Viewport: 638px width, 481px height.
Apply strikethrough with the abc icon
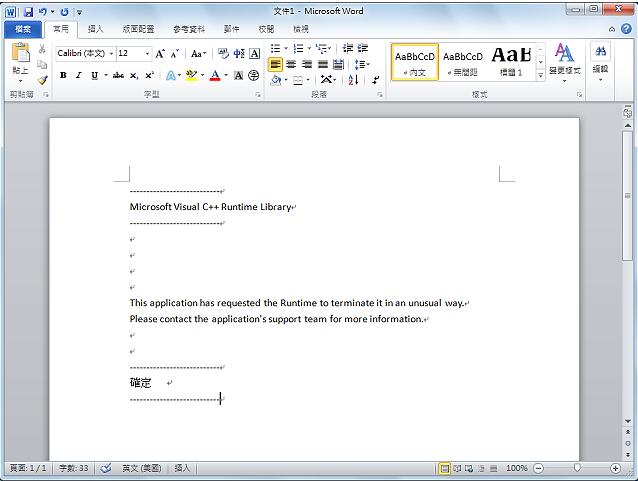point(118,75)
